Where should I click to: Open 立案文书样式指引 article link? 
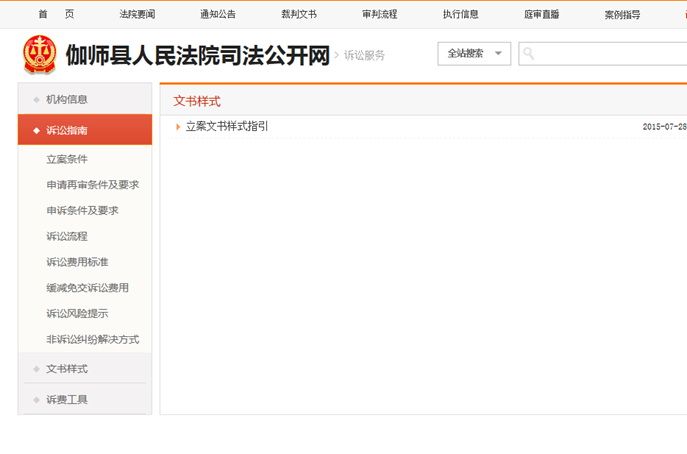tap(227, 127)
